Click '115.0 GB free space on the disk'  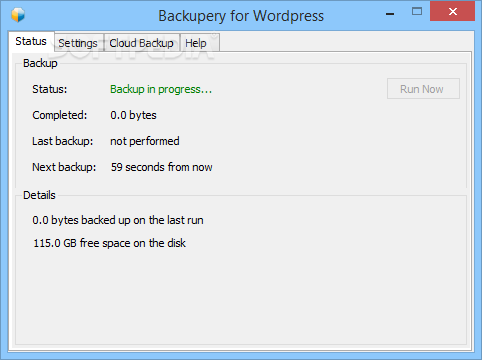pos(109,243)
